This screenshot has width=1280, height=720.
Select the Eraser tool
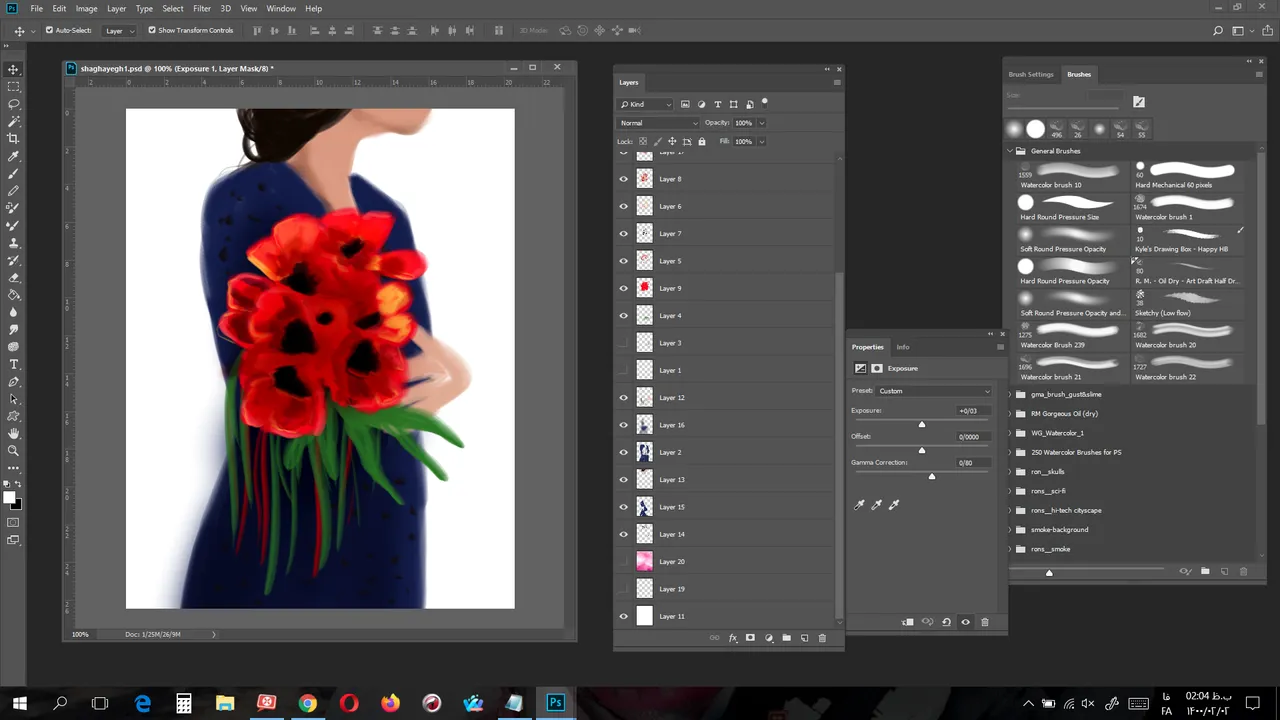pyautogui.click(x=14, y=277)
